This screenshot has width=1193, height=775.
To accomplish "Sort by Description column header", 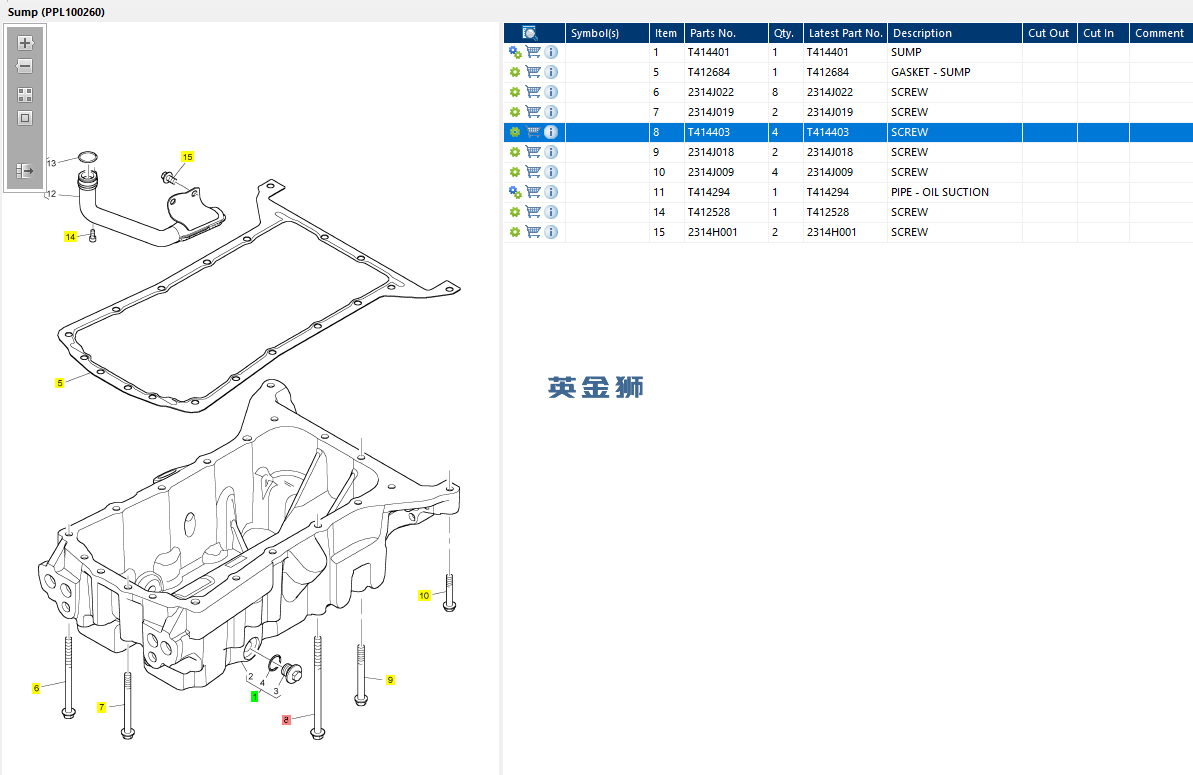I will click(x=955, y=33).
